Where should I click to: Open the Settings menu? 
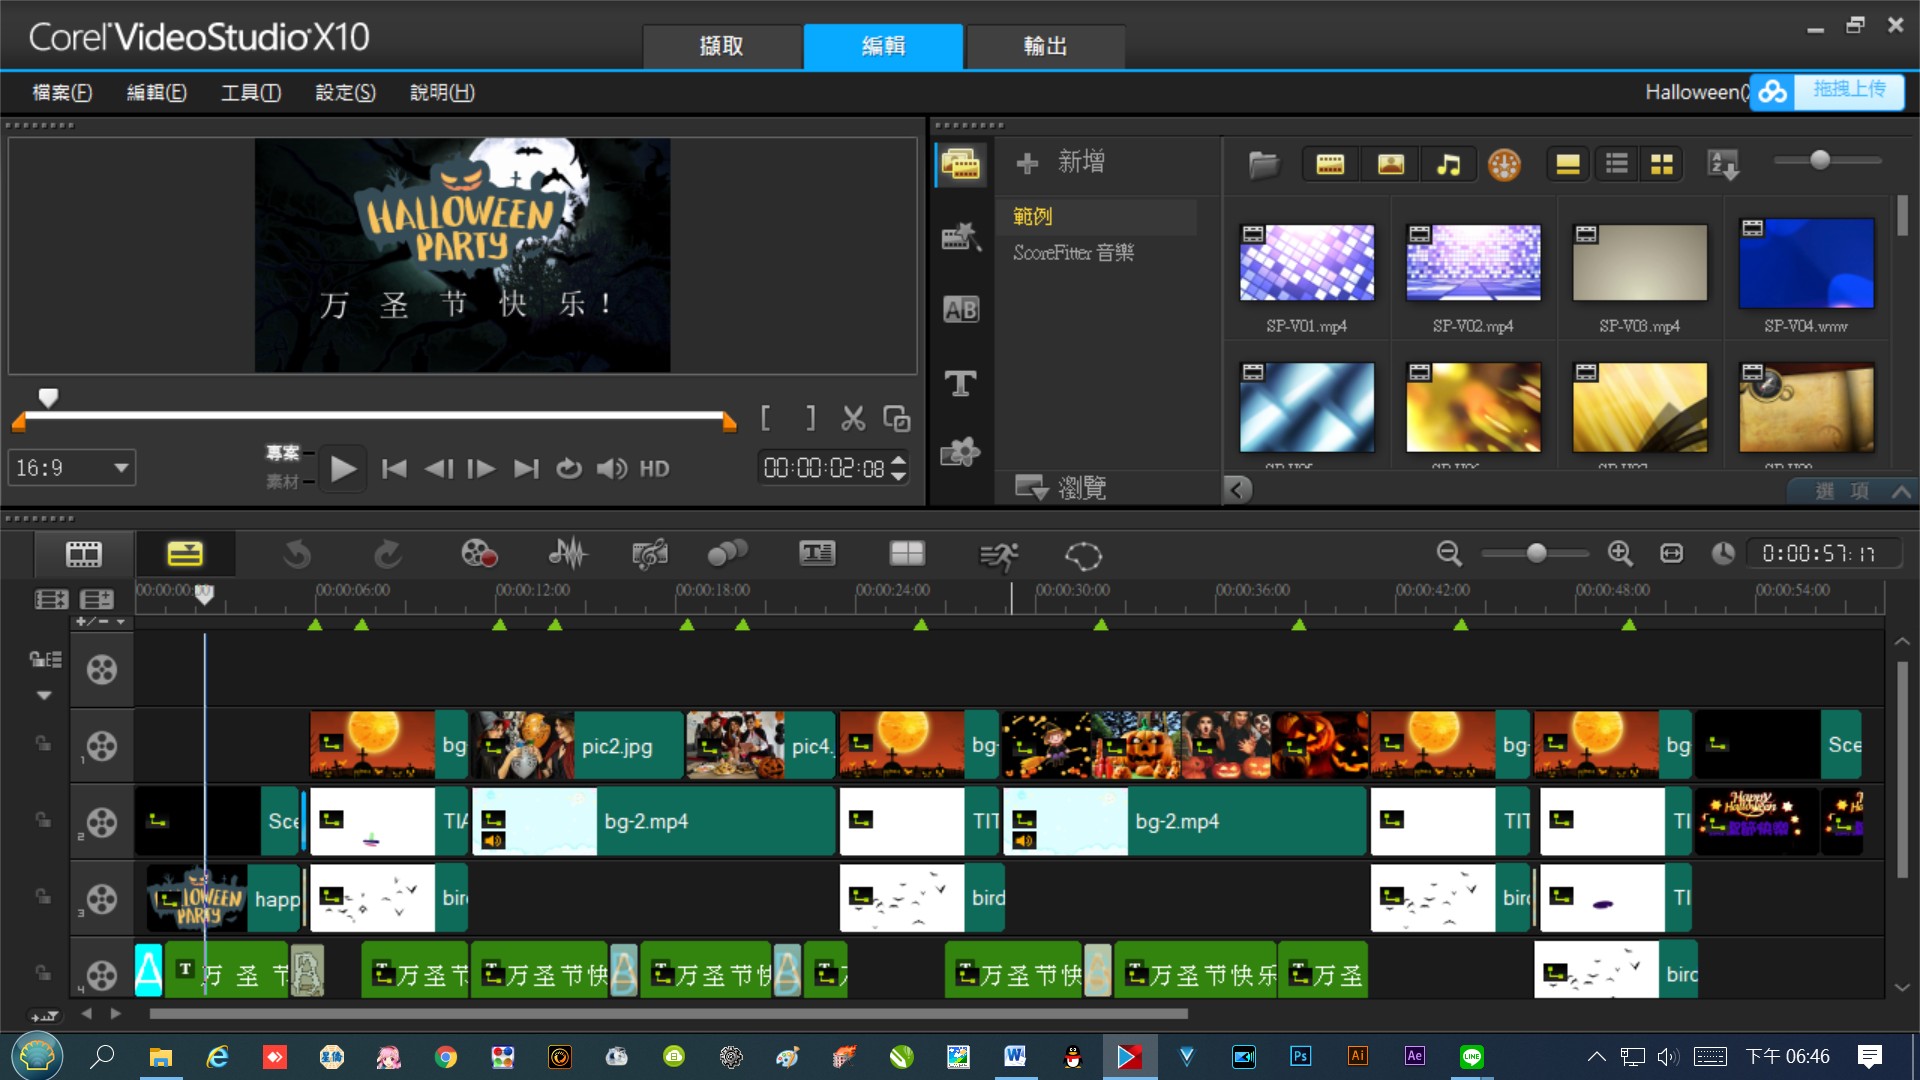345,93
